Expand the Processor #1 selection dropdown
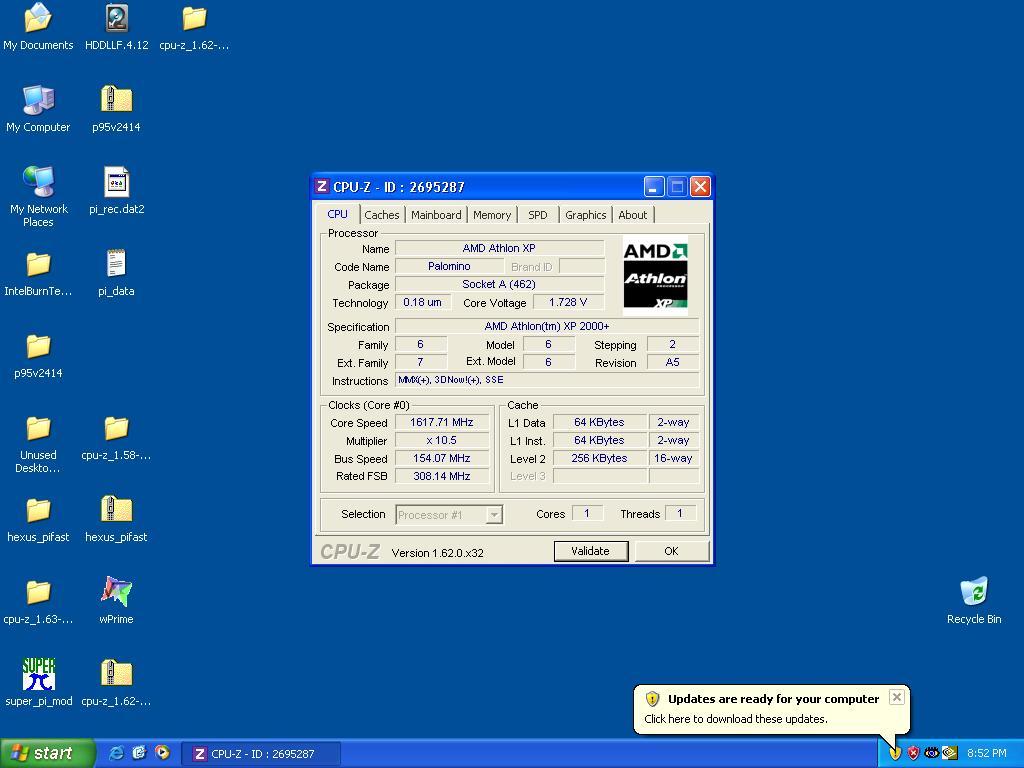 click(494, 515)
